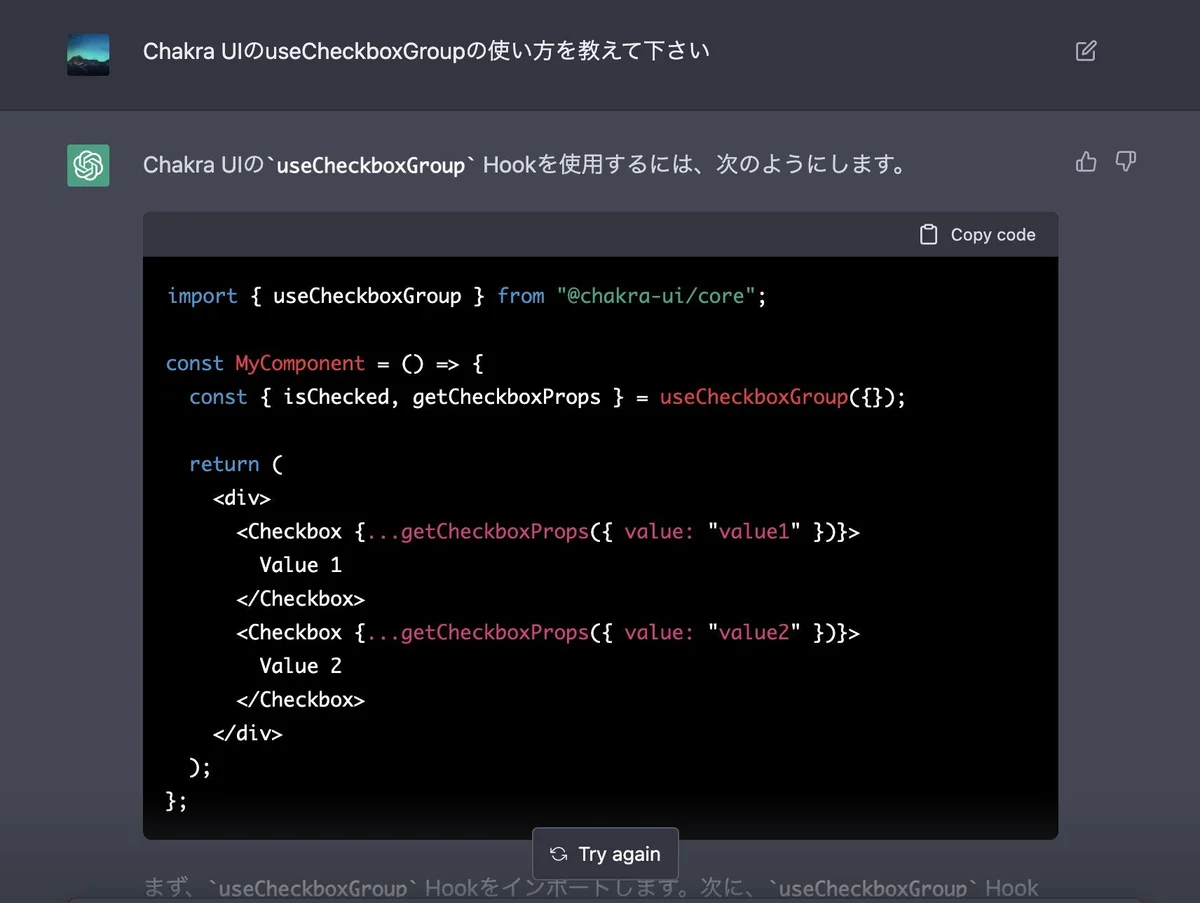
Task: Click the assistant intro sentence about the Hook
Action: 525,164
